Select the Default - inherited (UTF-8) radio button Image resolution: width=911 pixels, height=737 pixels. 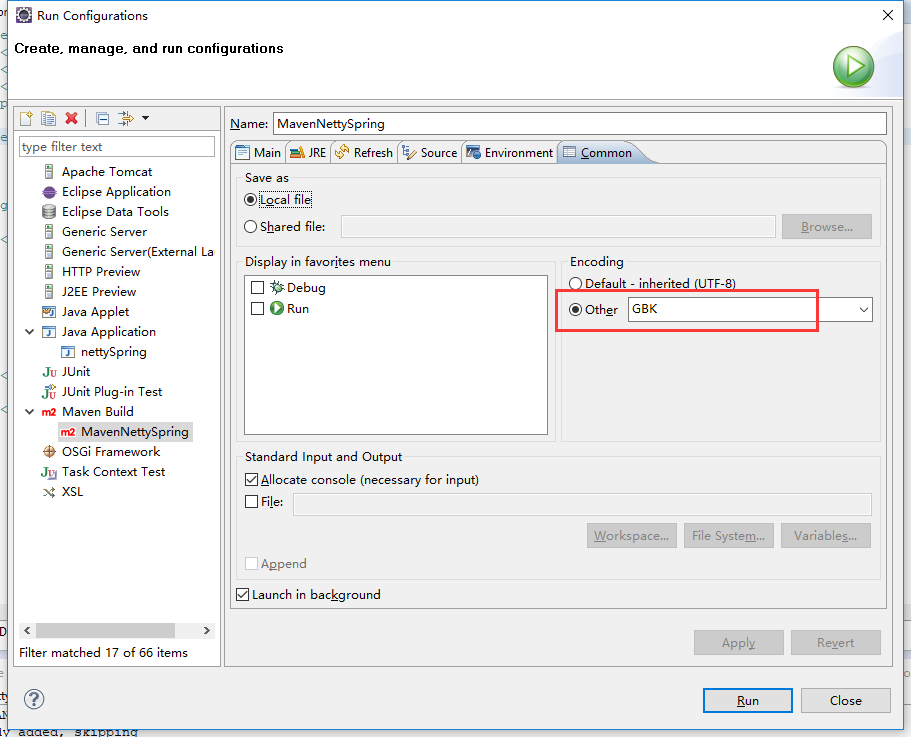pos(575,283)
